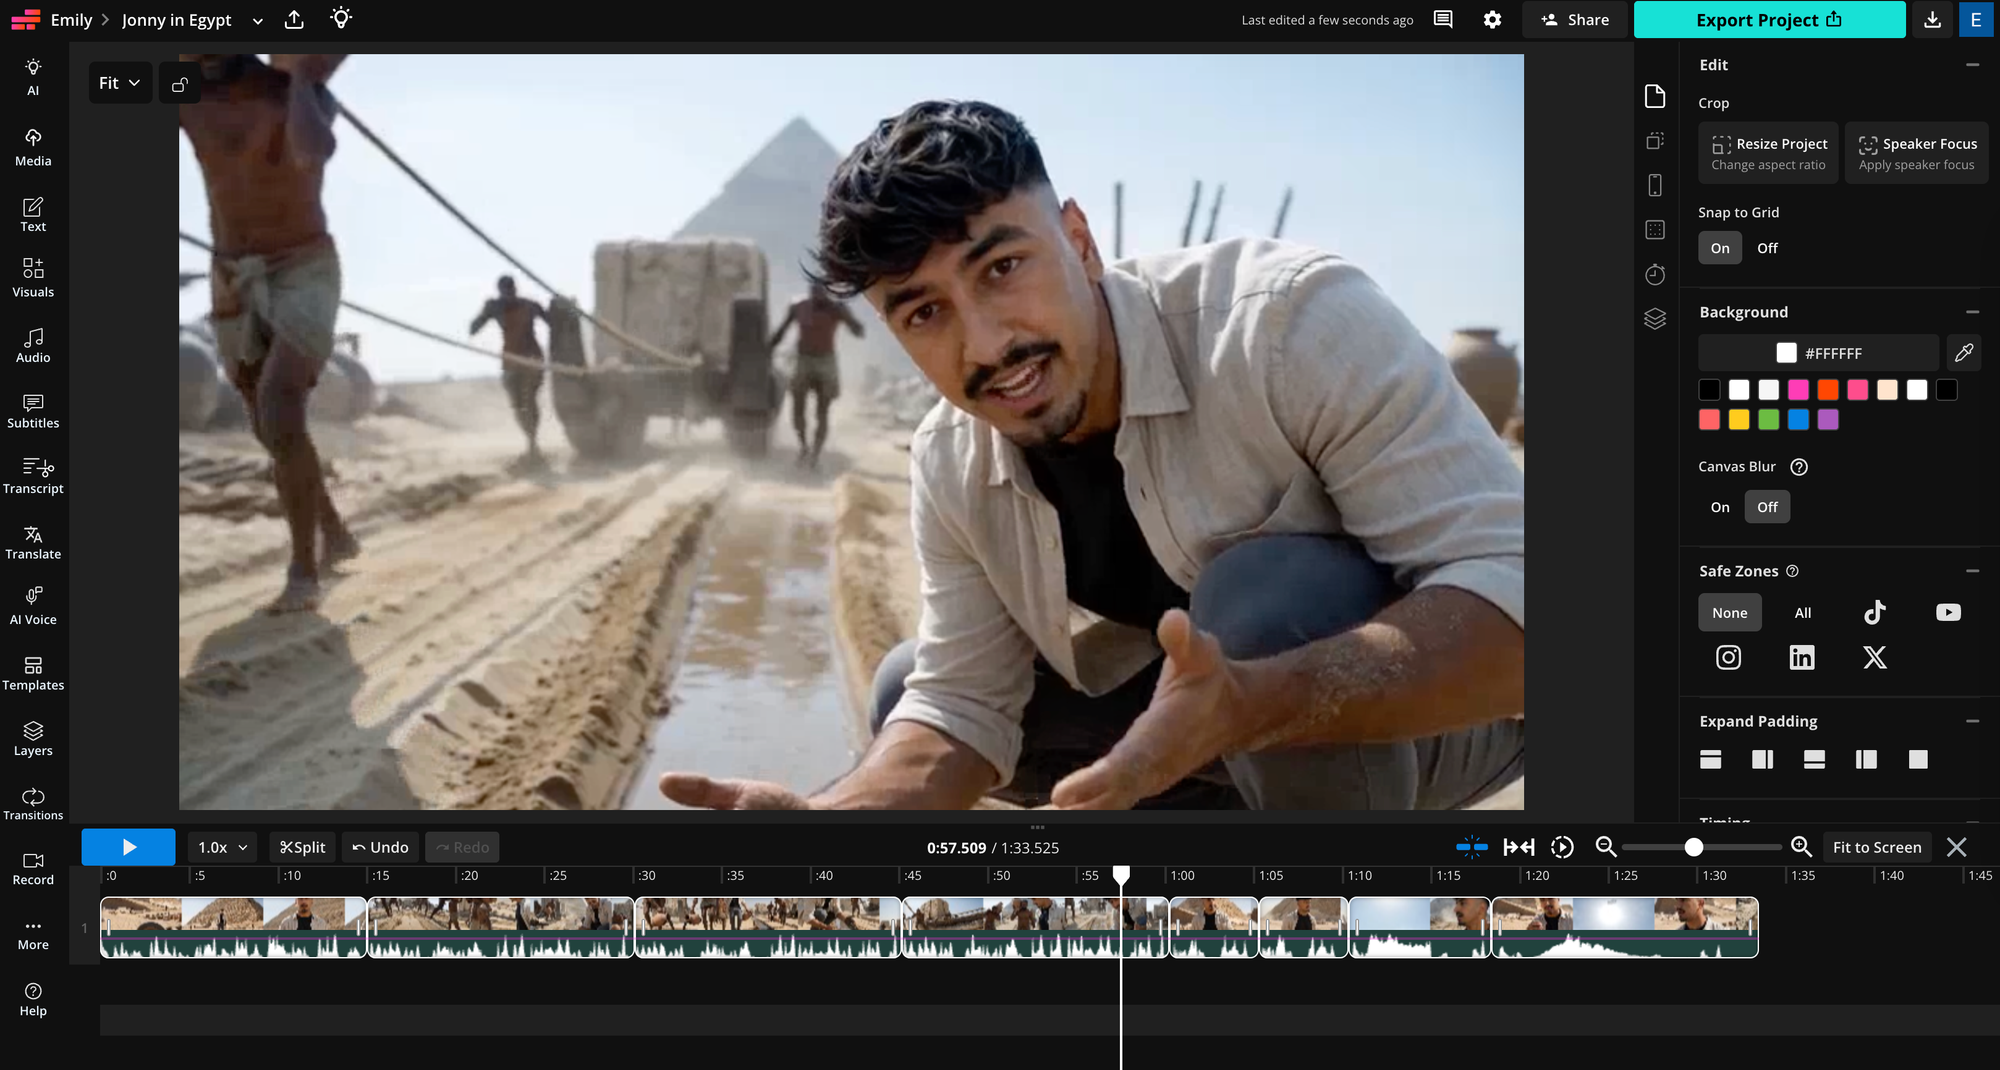Open the Media sidebar panel
Viewport: 2000px width, 1070px height.
(33, 147)
